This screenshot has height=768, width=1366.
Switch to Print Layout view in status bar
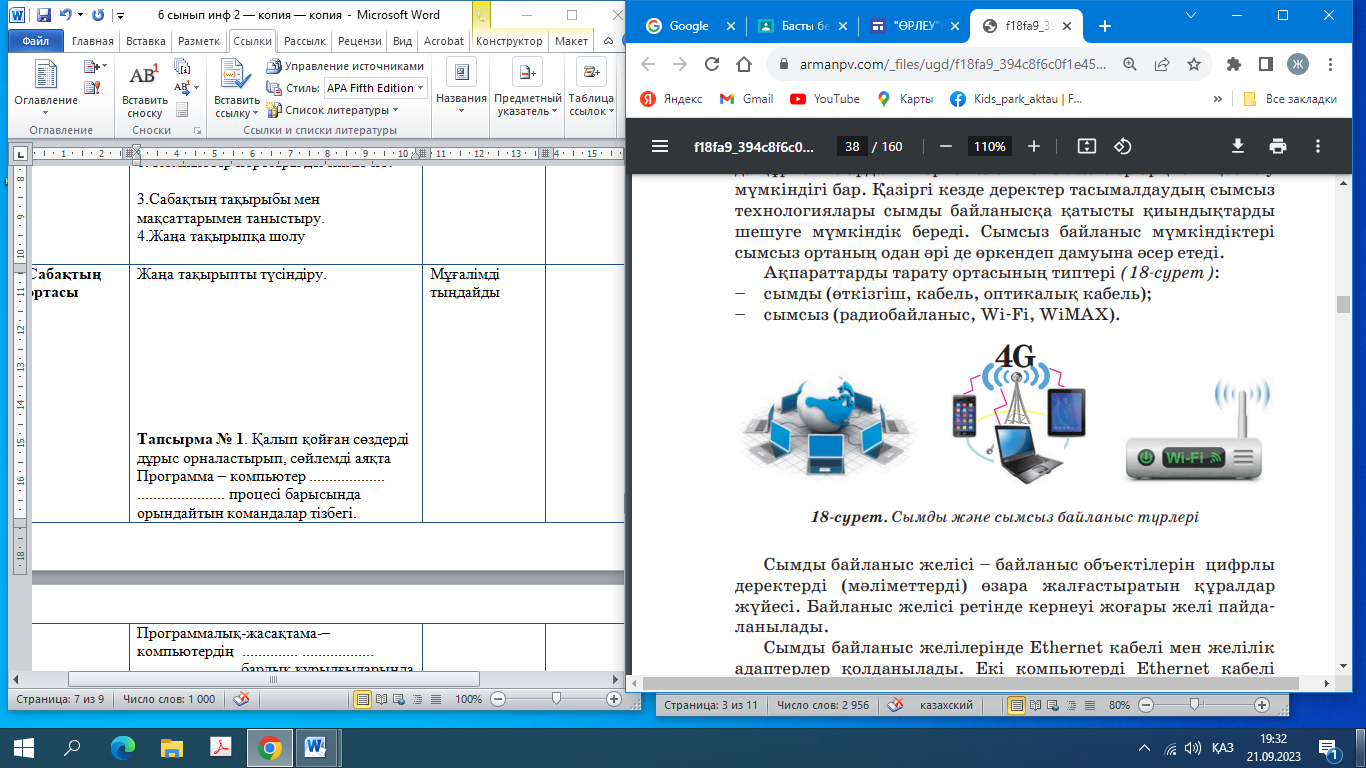(363, 700)
